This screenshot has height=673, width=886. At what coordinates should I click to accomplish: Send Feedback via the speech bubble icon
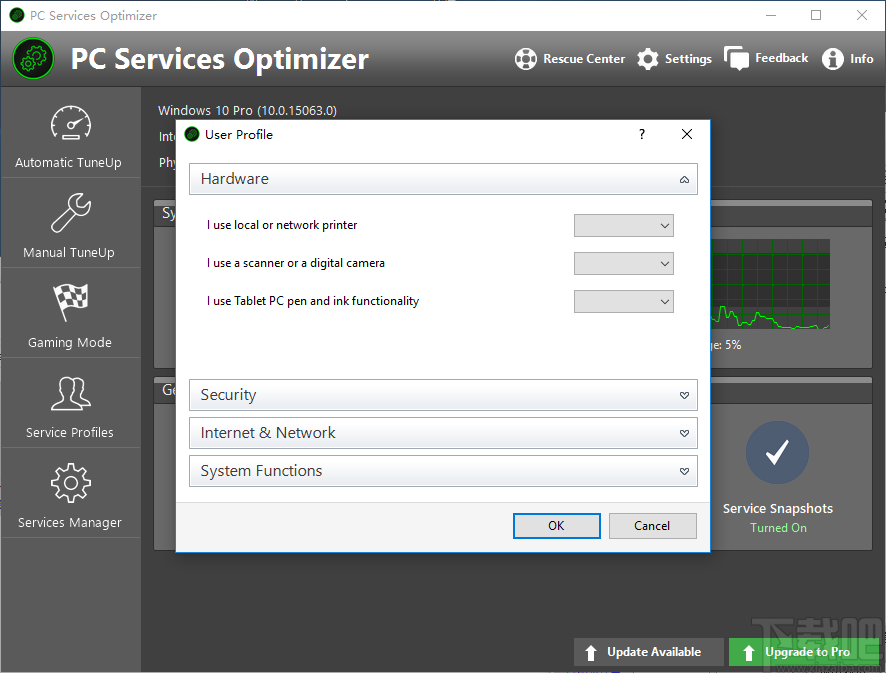[x=766, y=58]
